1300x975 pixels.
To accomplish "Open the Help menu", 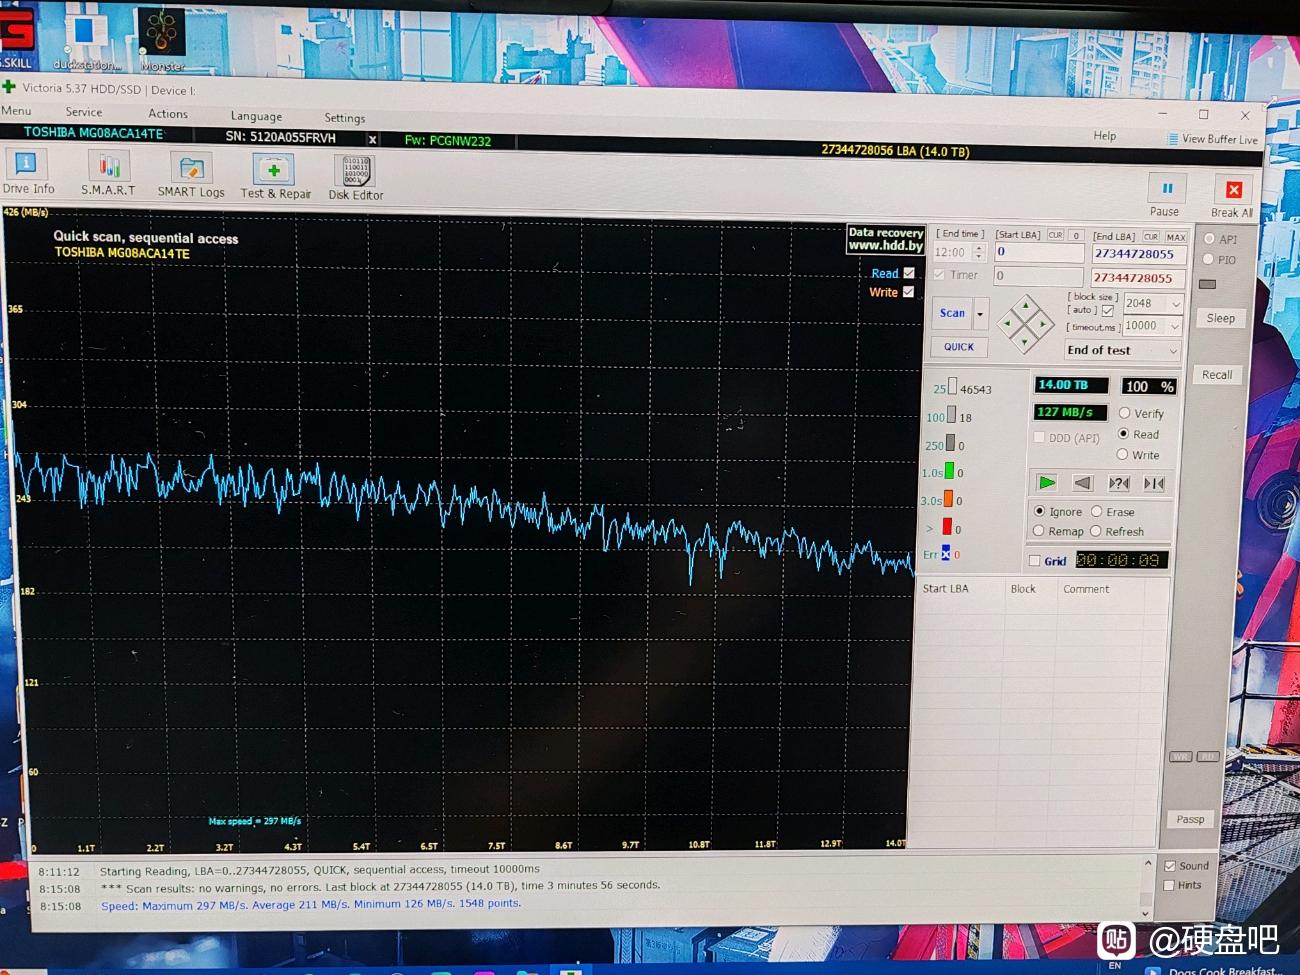I will pos(1105,136).
